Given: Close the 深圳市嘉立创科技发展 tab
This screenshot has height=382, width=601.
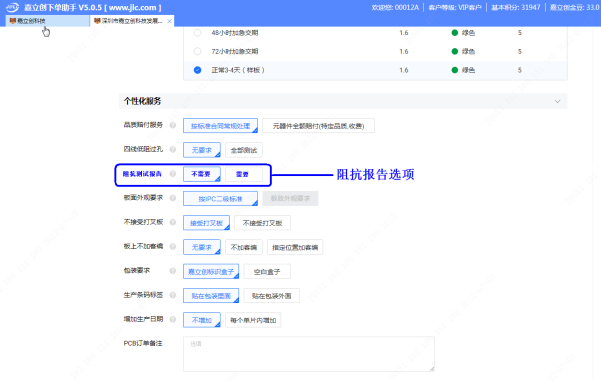Looking at the screenshot, I should pos(169,21).
